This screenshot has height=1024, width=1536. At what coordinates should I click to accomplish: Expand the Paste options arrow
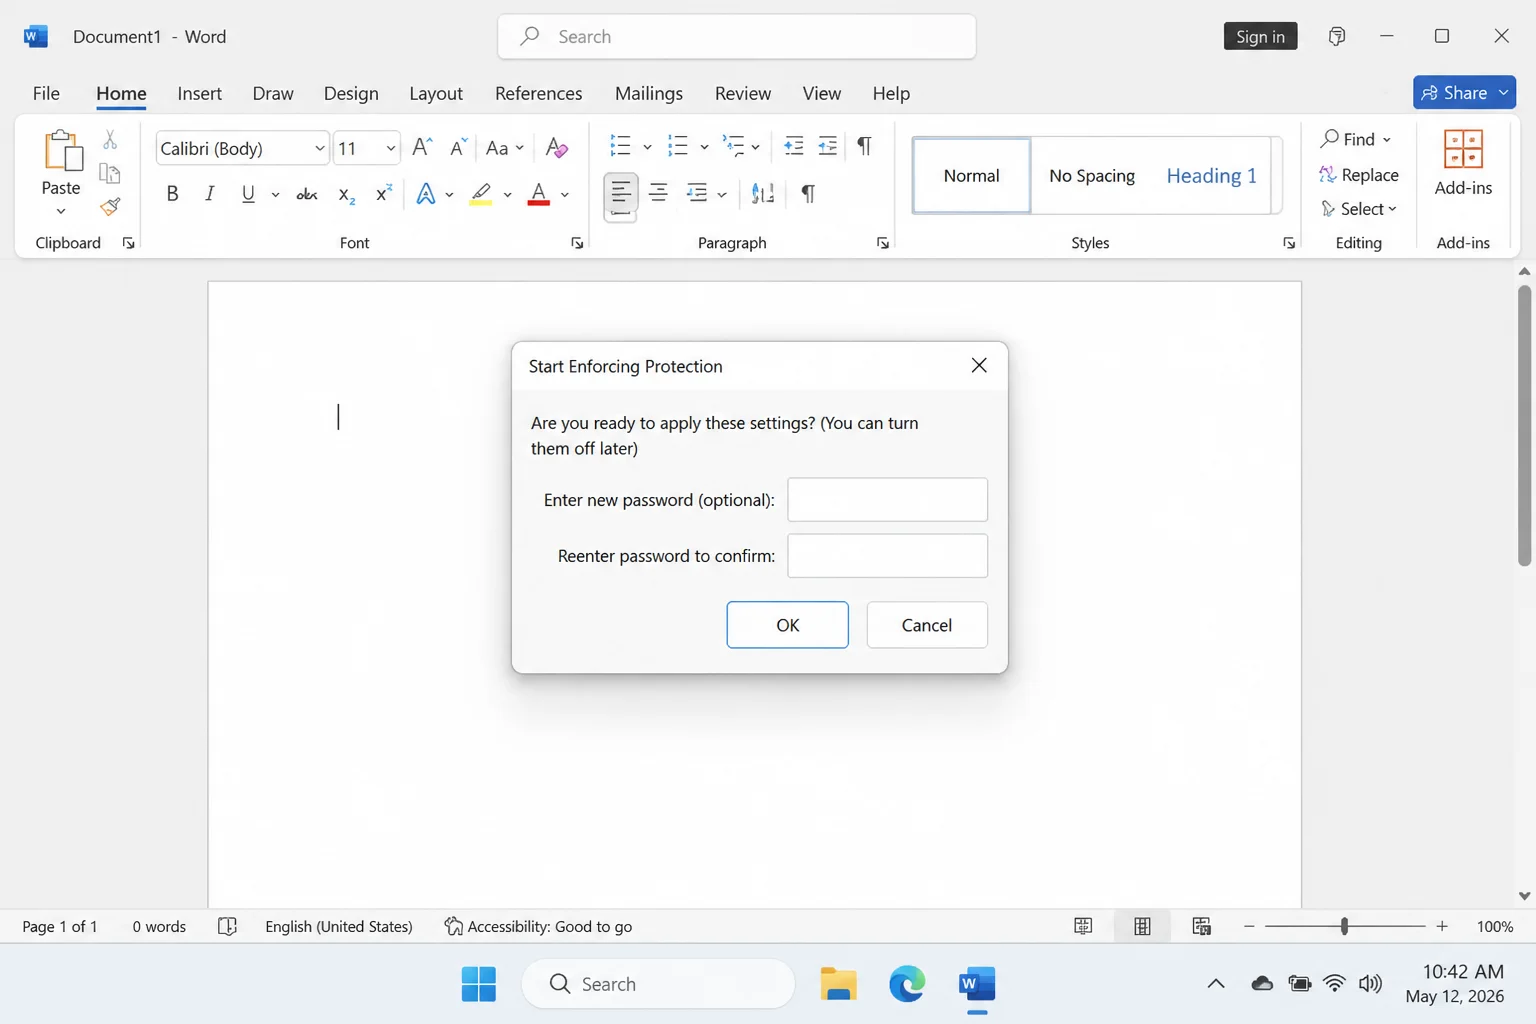(x=61, y=211)
